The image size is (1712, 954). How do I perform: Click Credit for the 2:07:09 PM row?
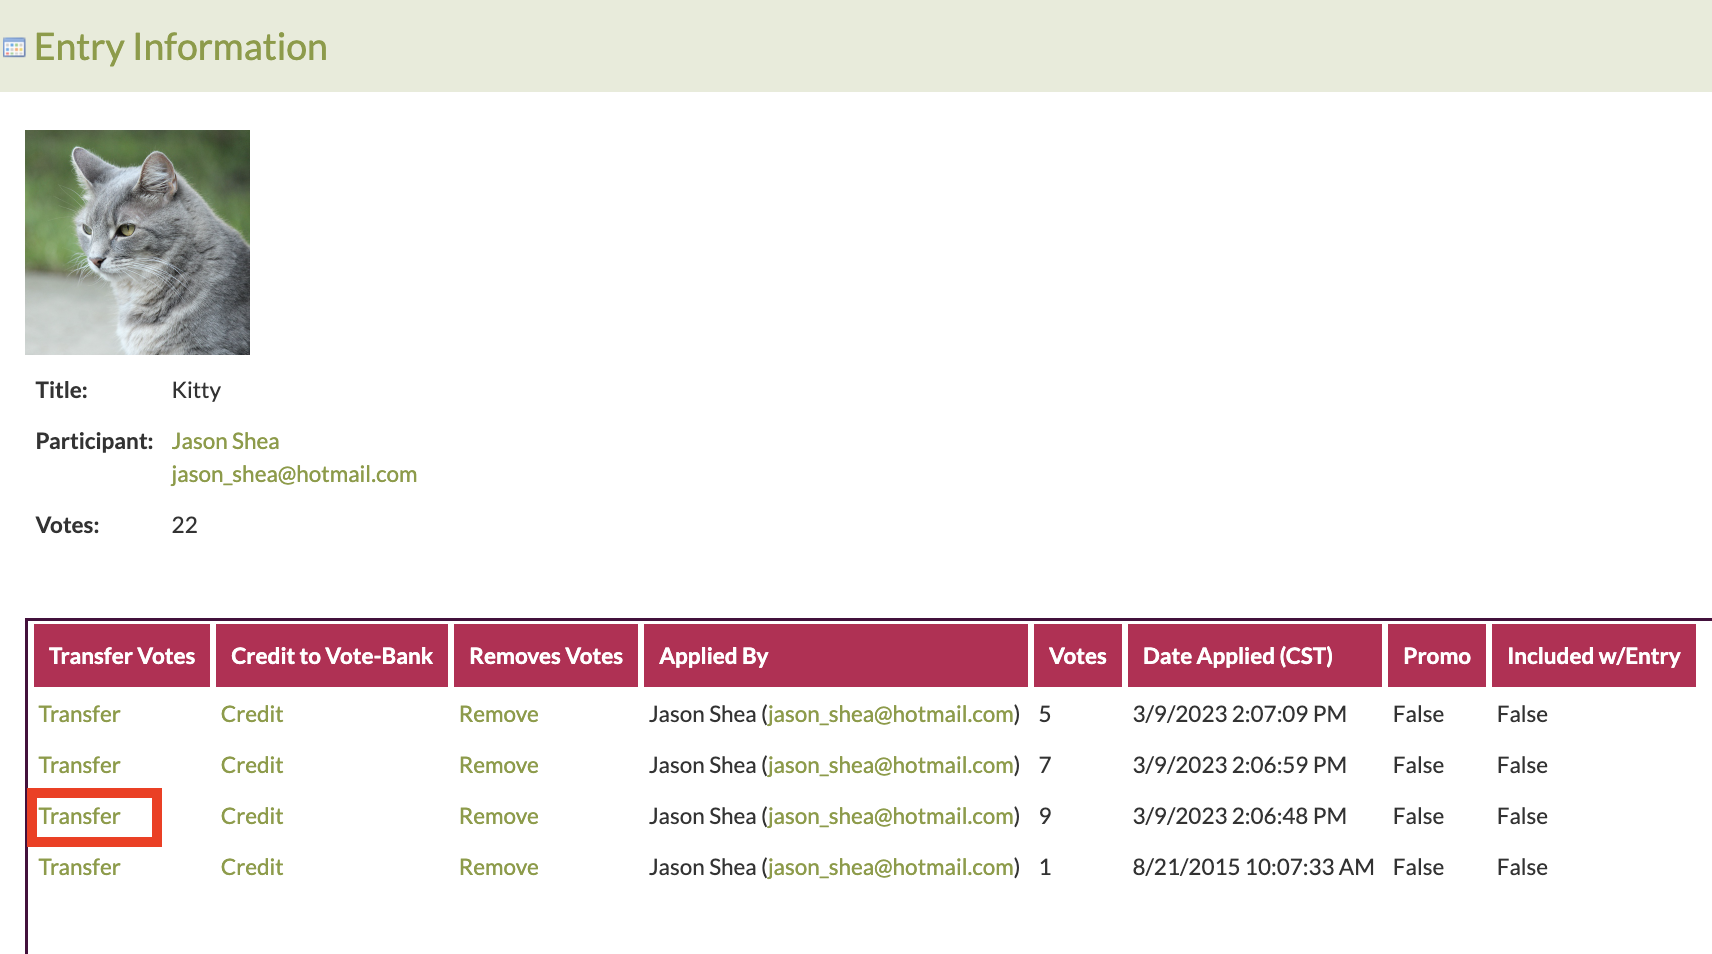[252, 714]
